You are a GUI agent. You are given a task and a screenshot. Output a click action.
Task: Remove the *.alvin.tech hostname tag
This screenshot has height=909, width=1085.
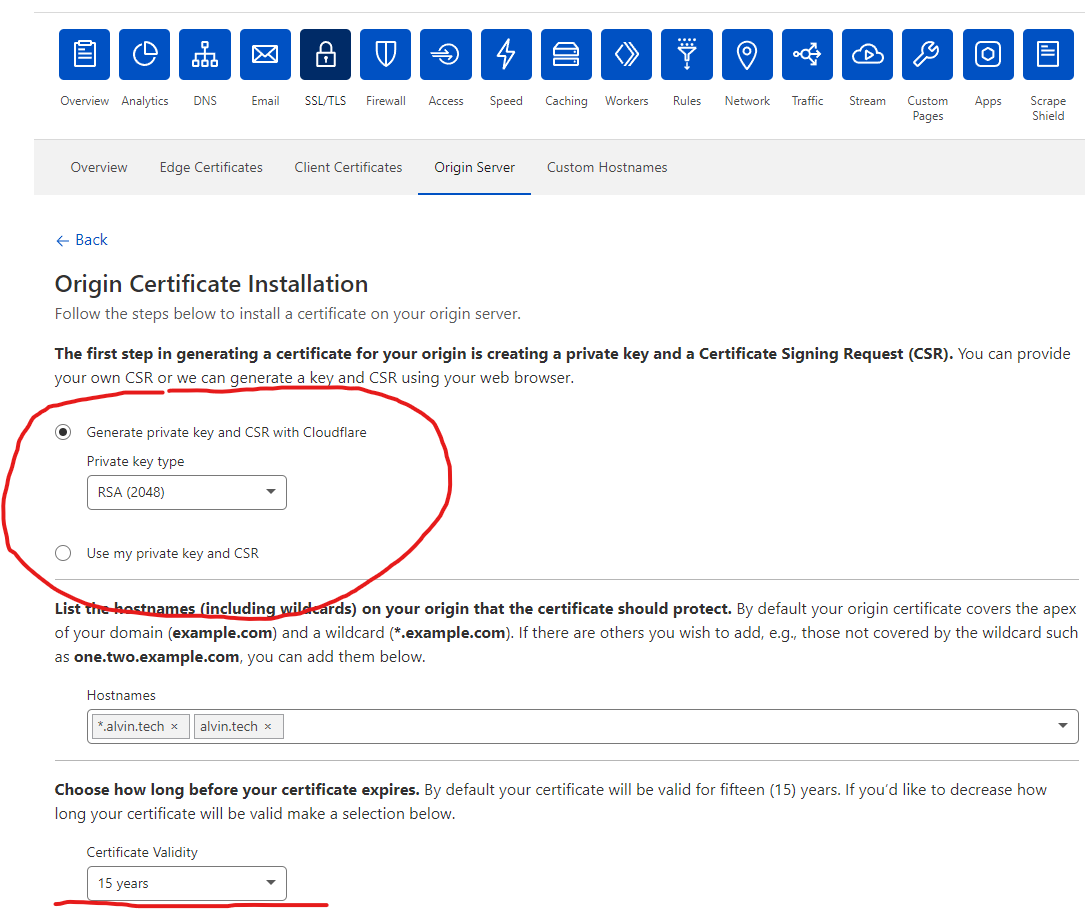(x=174, y=726)
